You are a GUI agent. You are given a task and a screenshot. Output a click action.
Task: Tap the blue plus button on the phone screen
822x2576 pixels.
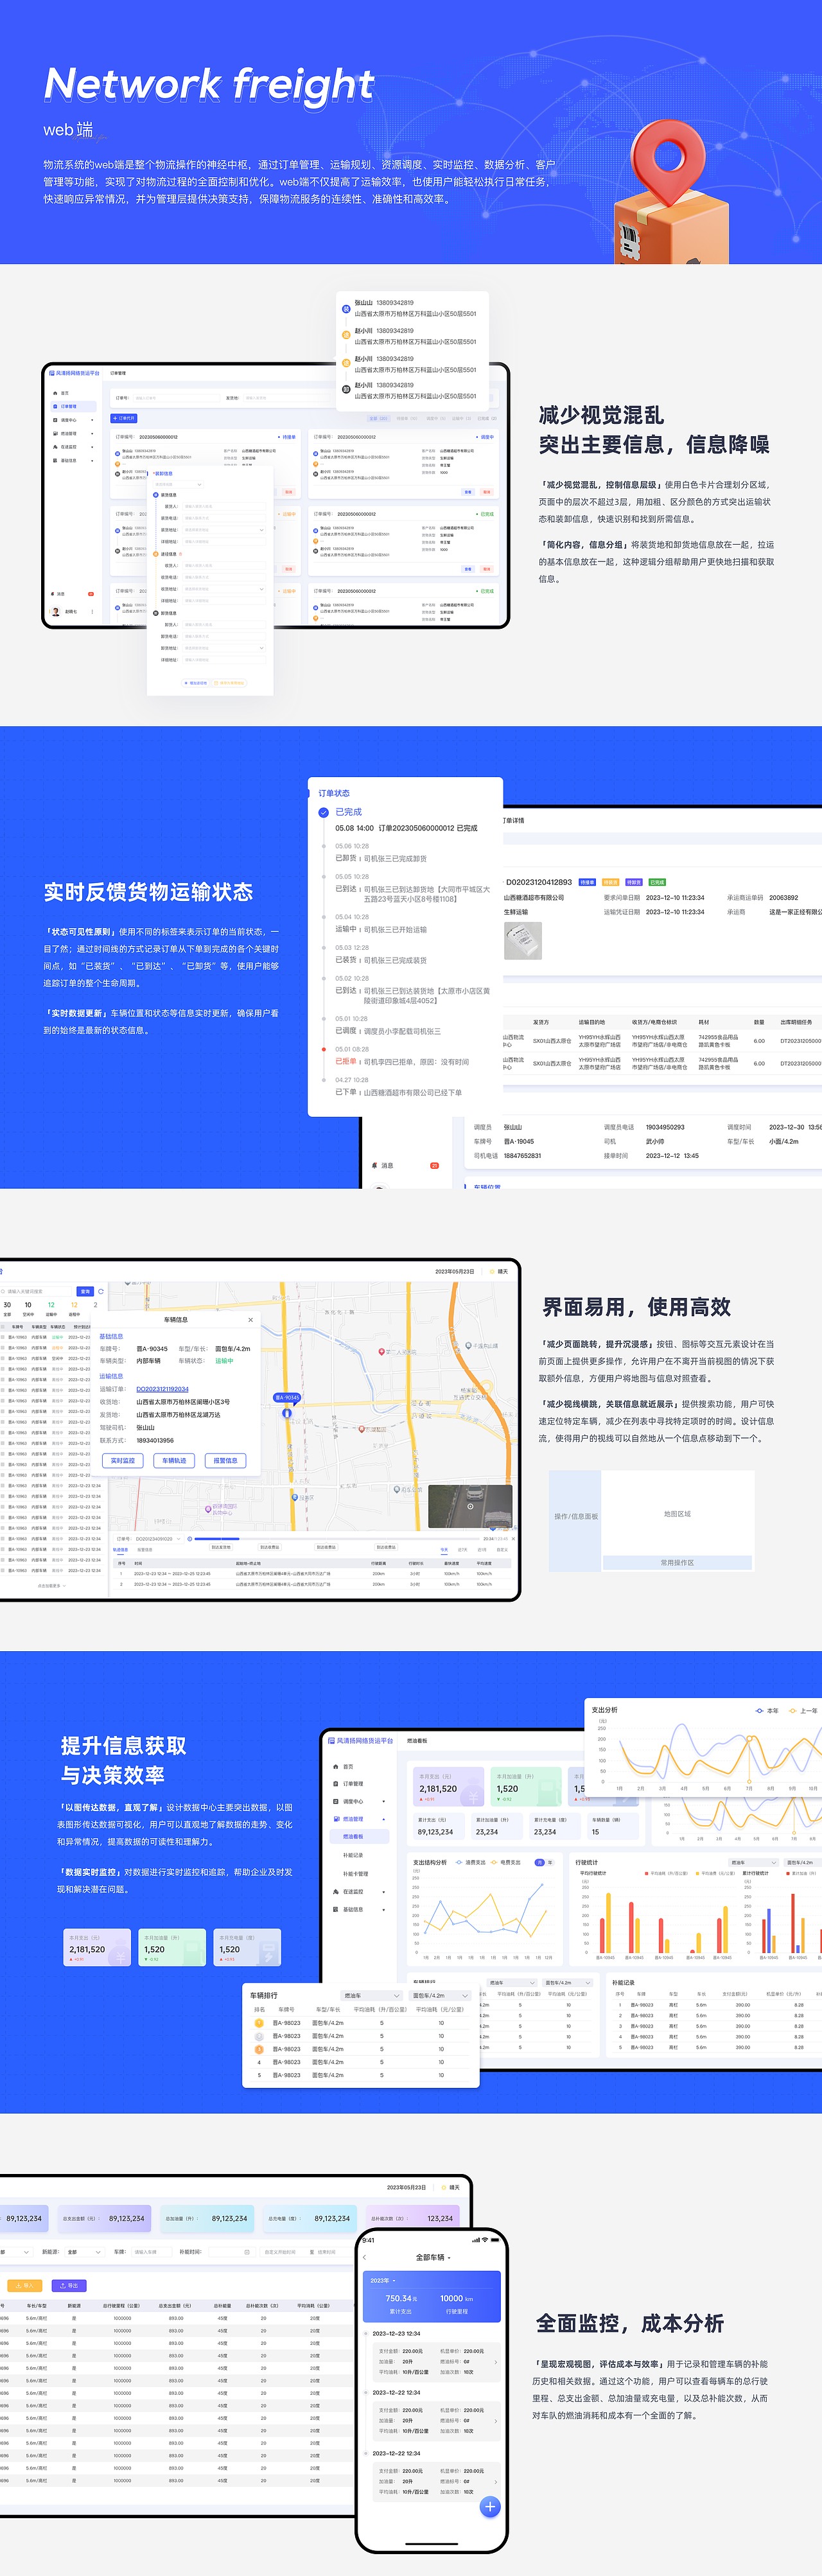490,2506
